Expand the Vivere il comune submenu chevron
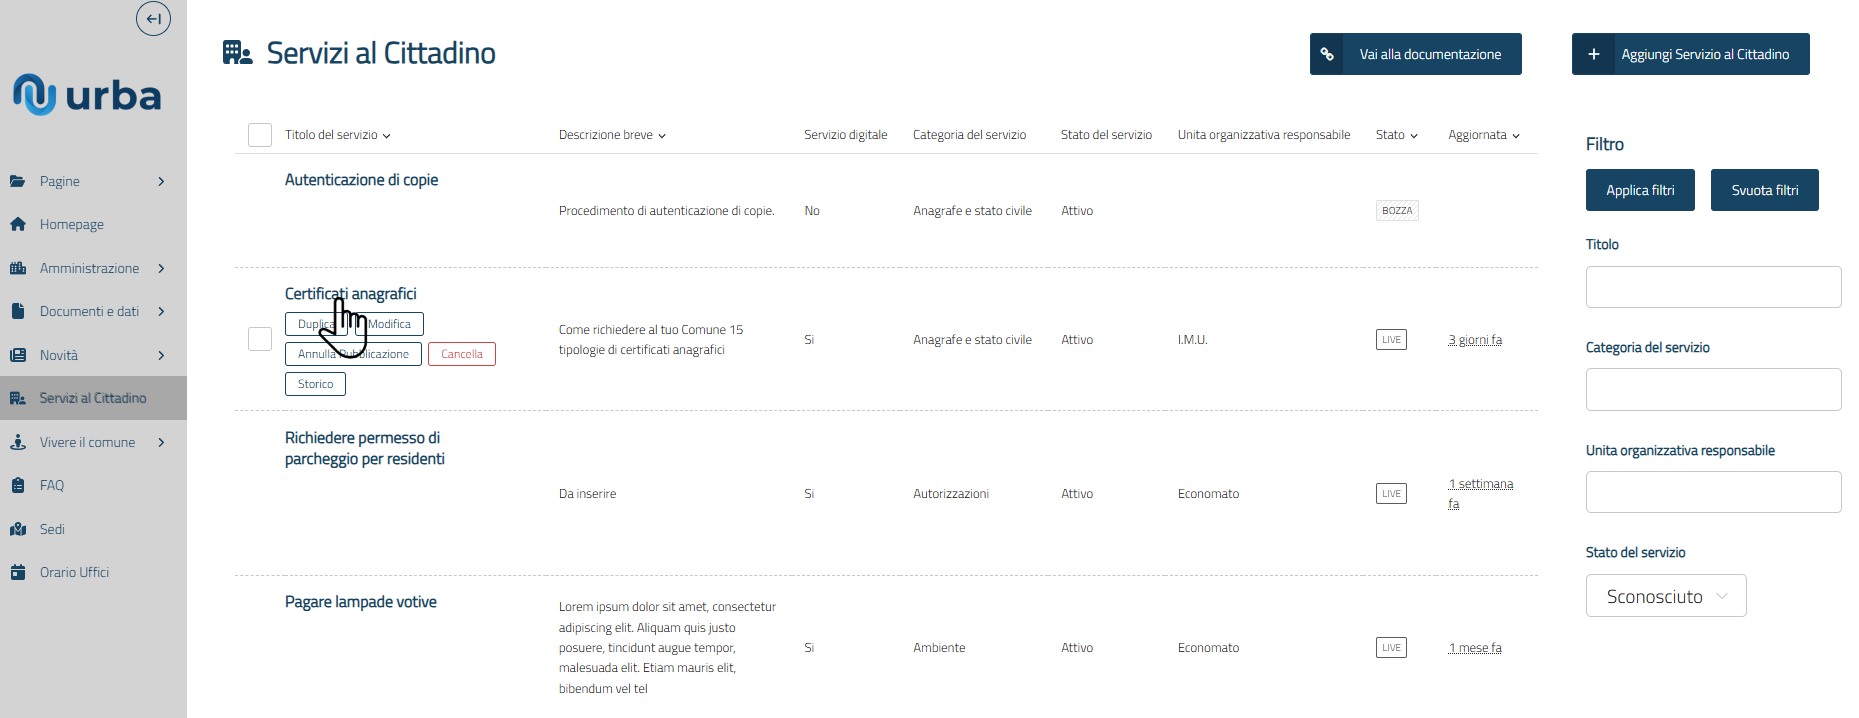Viewport: 1859px width, 718px height. pyautogui.click(x=161, y=442)
